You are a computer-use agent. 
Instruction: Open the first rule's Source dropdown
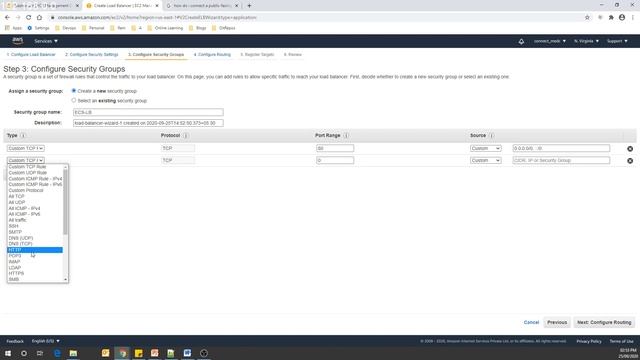(x=485, y=148)
